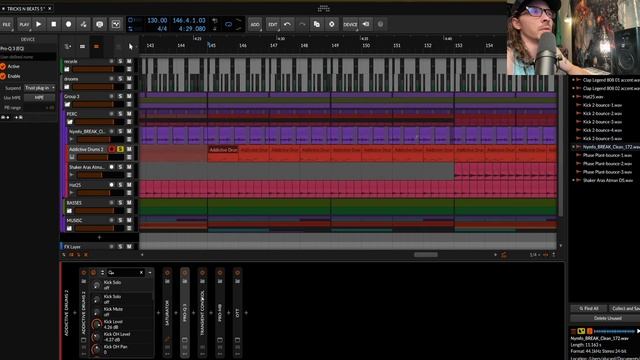Start playback with the transport play button
This screenshot has height=360, width=640.
click(x=39, y=24)
